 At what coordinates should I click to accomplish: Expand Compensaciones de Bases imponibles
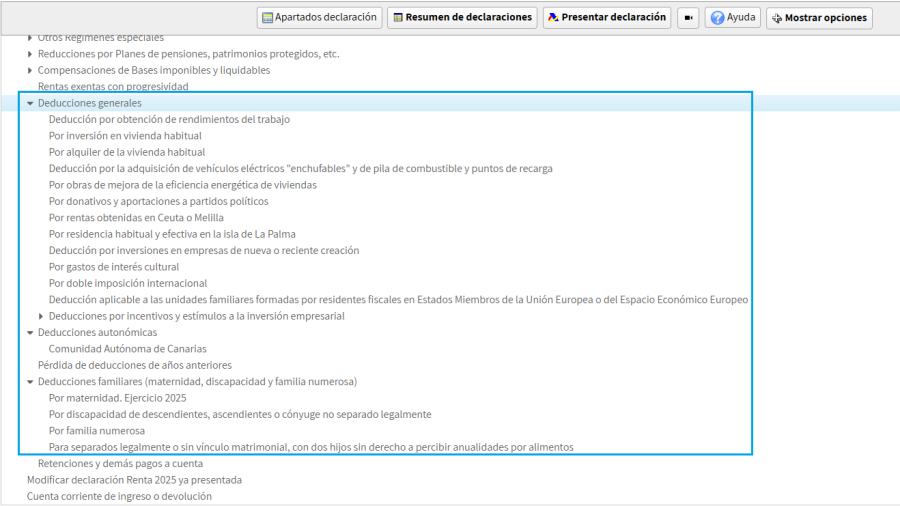[x=30, y=70]
